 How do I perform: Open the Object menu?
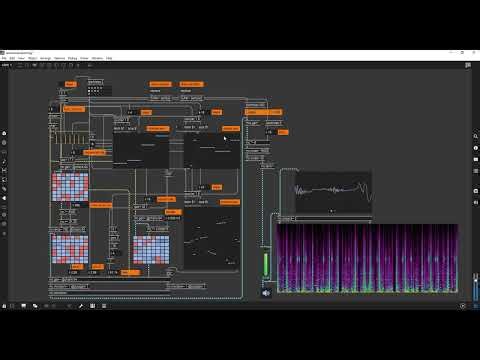33,58
